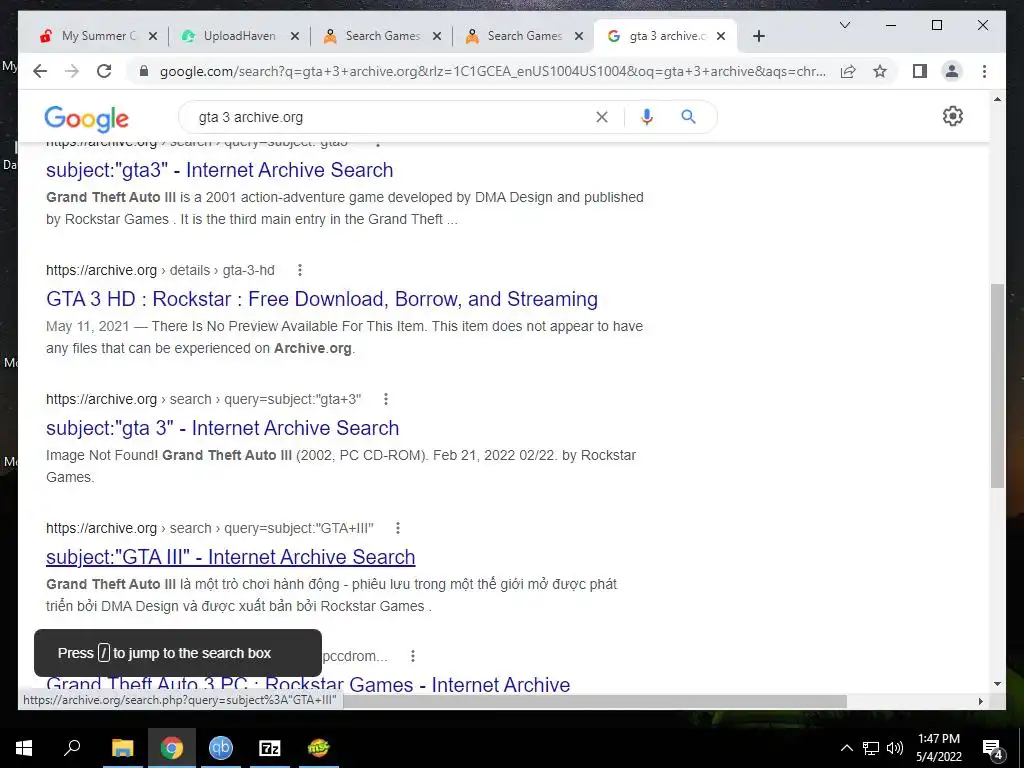Open more options for pccdrom result
Image resolution: width=1024 pixels, height=768 pixels.
pos(413,656)
